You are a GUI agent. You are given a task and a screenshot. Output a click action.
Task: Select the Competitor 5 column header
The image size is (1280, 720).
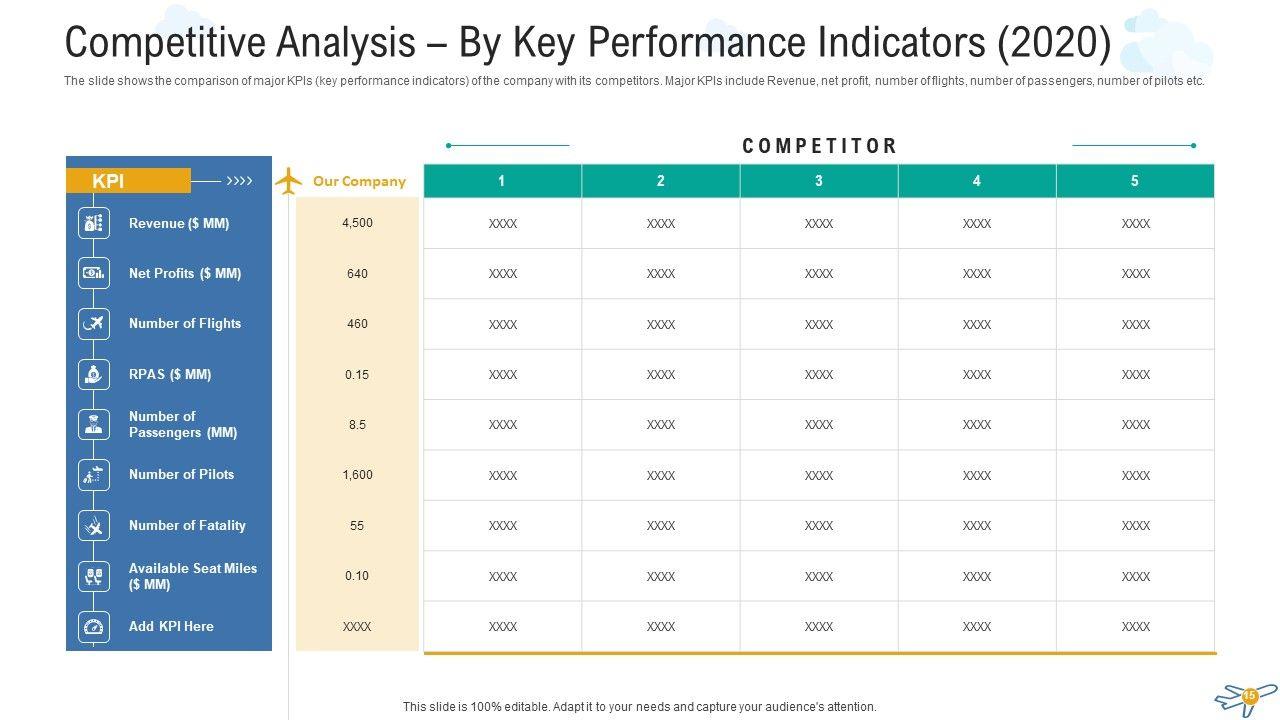(x=1135, y=181)
